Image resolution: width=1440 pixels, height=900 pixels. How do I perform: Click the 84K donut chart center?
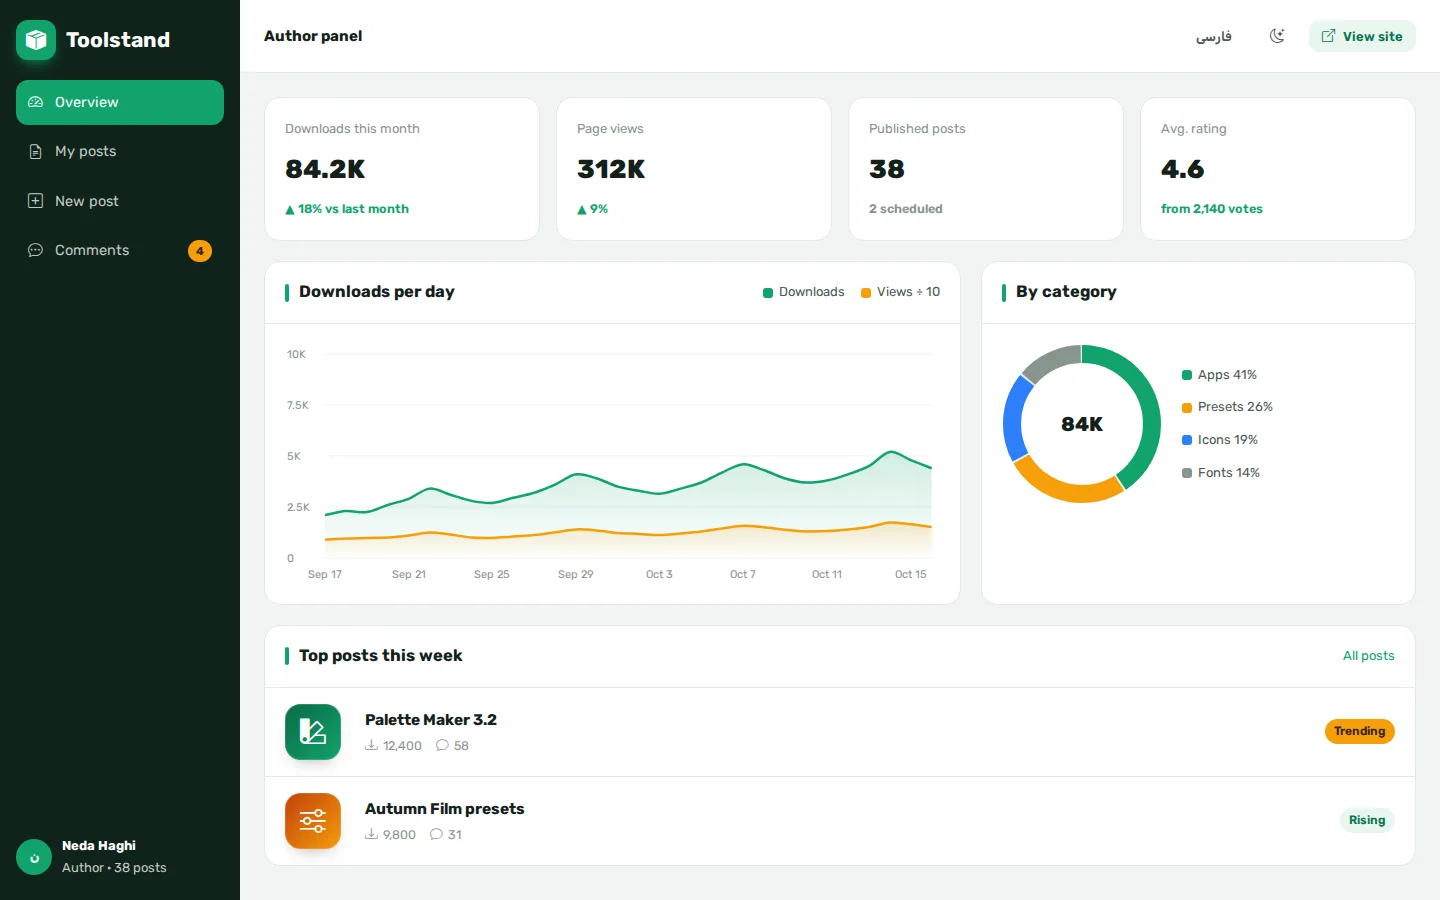pyautogui.click(x=1082, y=424)
